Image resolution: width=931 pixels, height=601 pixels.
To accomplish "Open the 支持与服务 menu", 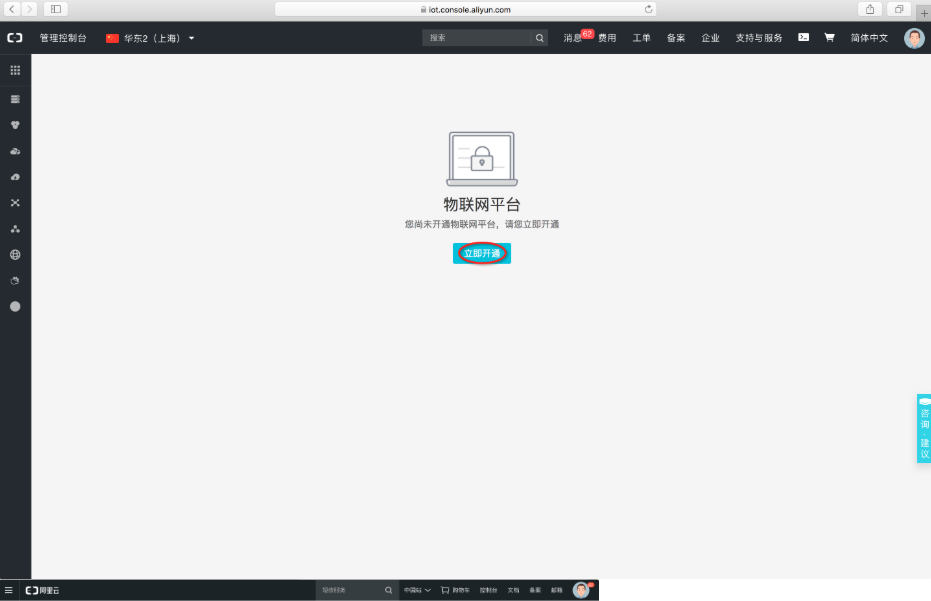I will click(759, 38).
